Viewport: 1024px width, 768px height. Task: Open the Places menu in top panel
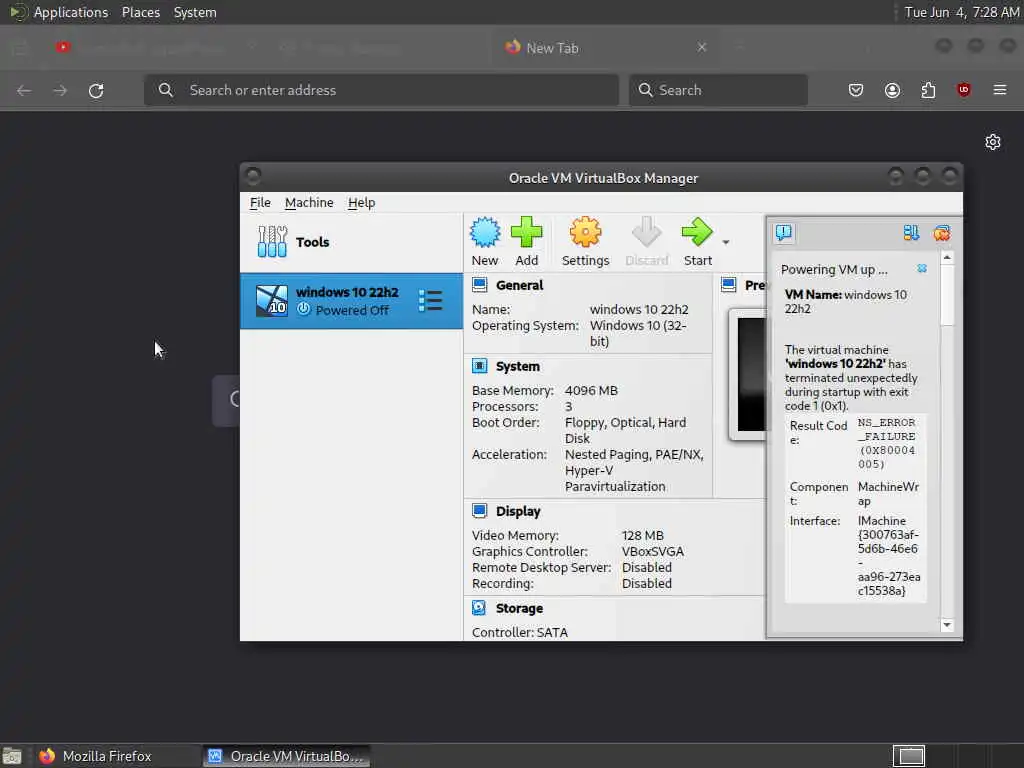[140, 12]
